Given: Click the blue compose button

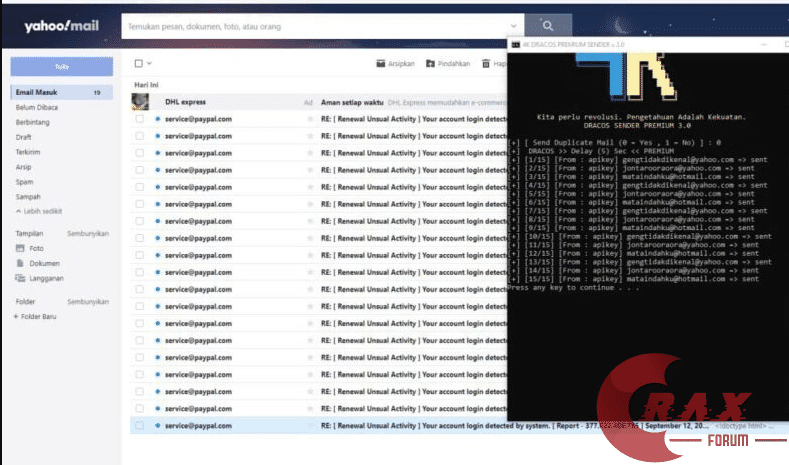Looking at the screenshot, I should [x=61, y=66].
